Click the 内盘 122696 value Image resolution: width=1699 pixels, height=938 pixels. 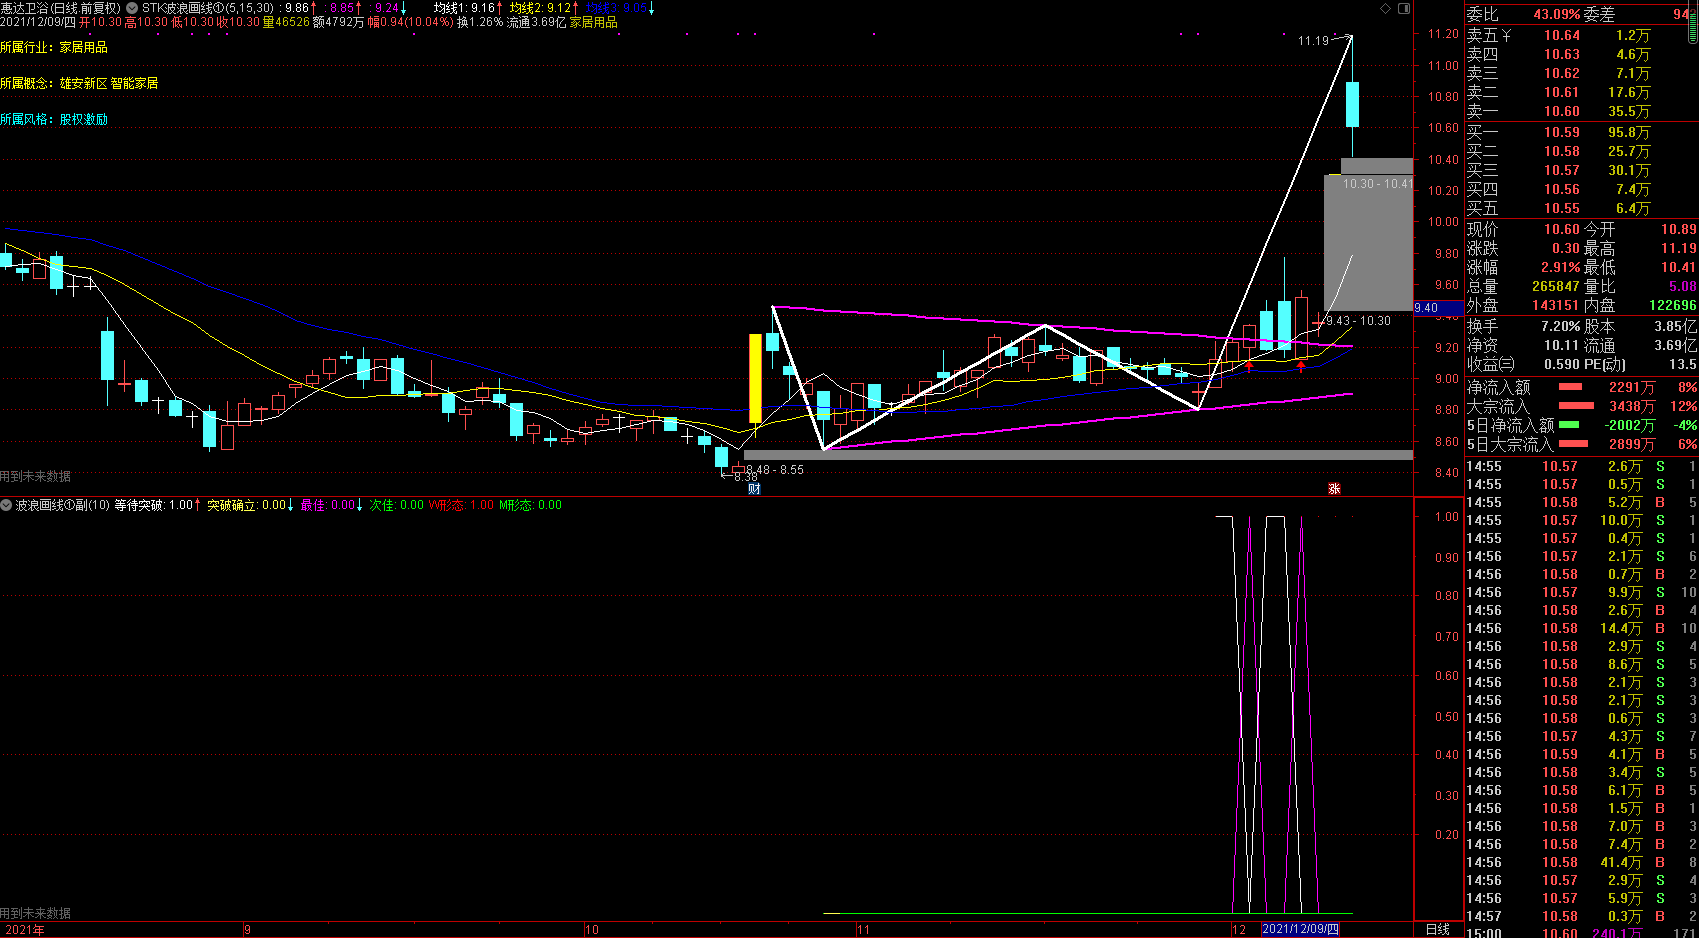[1673, 306]
